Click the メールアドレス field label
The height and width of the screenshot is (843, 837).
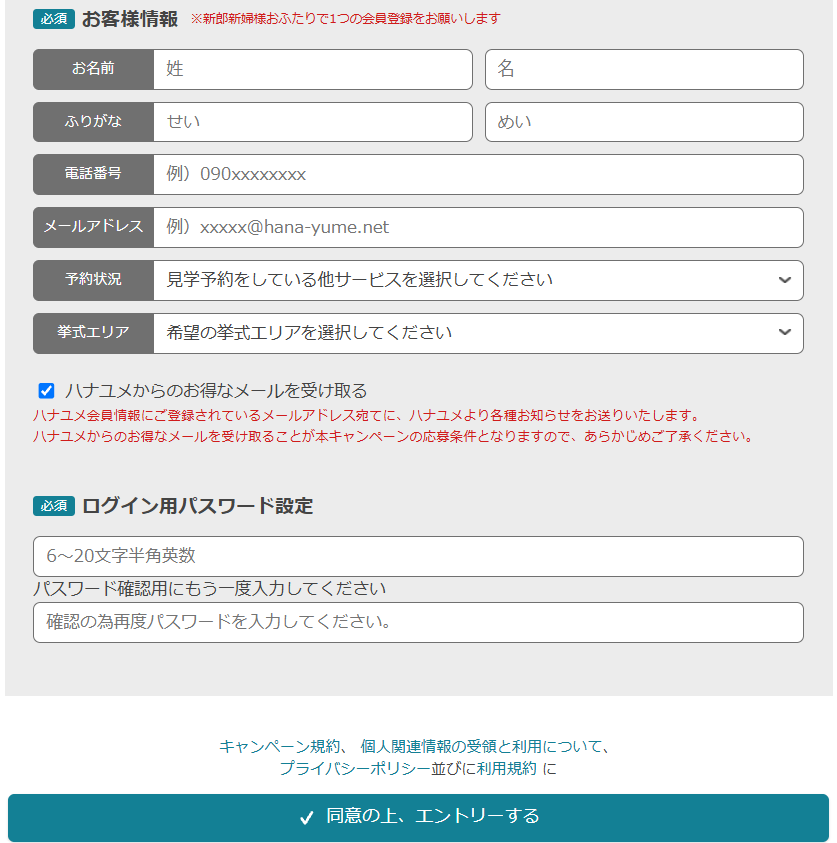pos(93,227)
